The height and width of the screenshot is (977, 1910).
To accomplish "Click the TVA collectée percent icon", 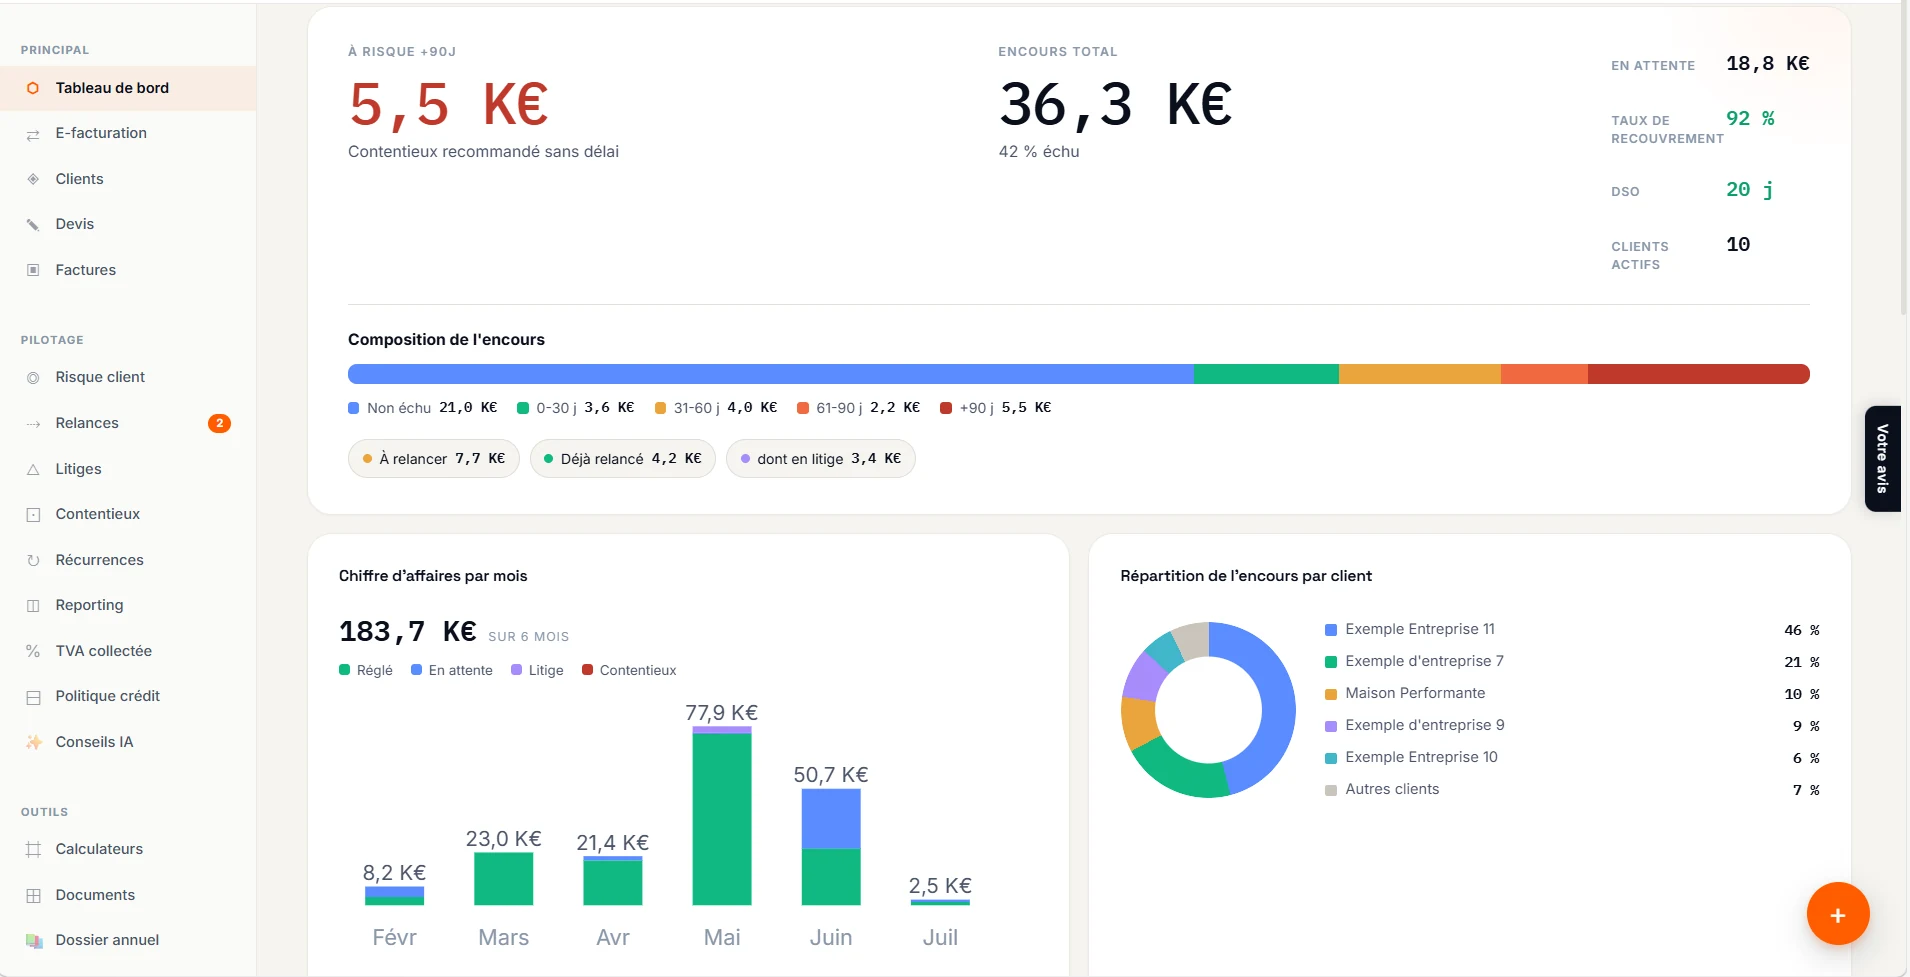I will [33, 651].
